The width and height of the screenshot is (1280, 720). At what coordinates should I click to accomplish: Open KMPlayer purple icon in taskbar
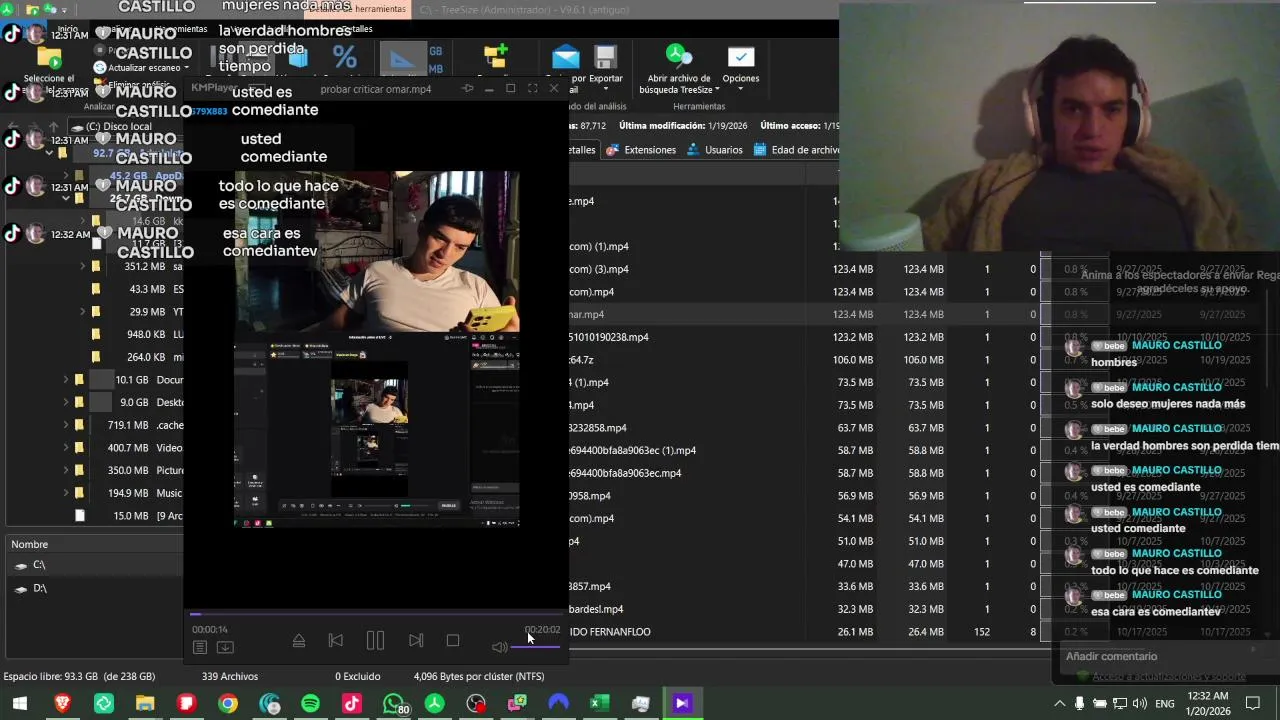[x=682, y=704]
